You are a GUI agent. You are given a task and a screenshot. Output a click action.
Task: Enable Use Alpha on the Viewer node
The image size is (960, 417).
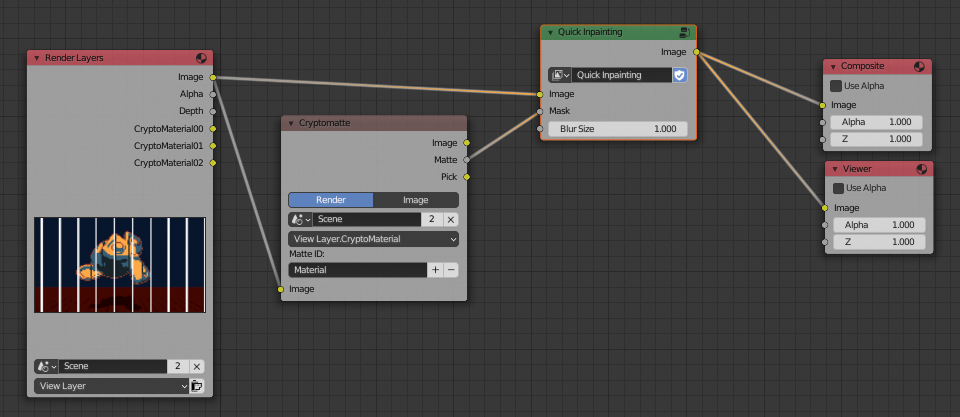(836, 188)
